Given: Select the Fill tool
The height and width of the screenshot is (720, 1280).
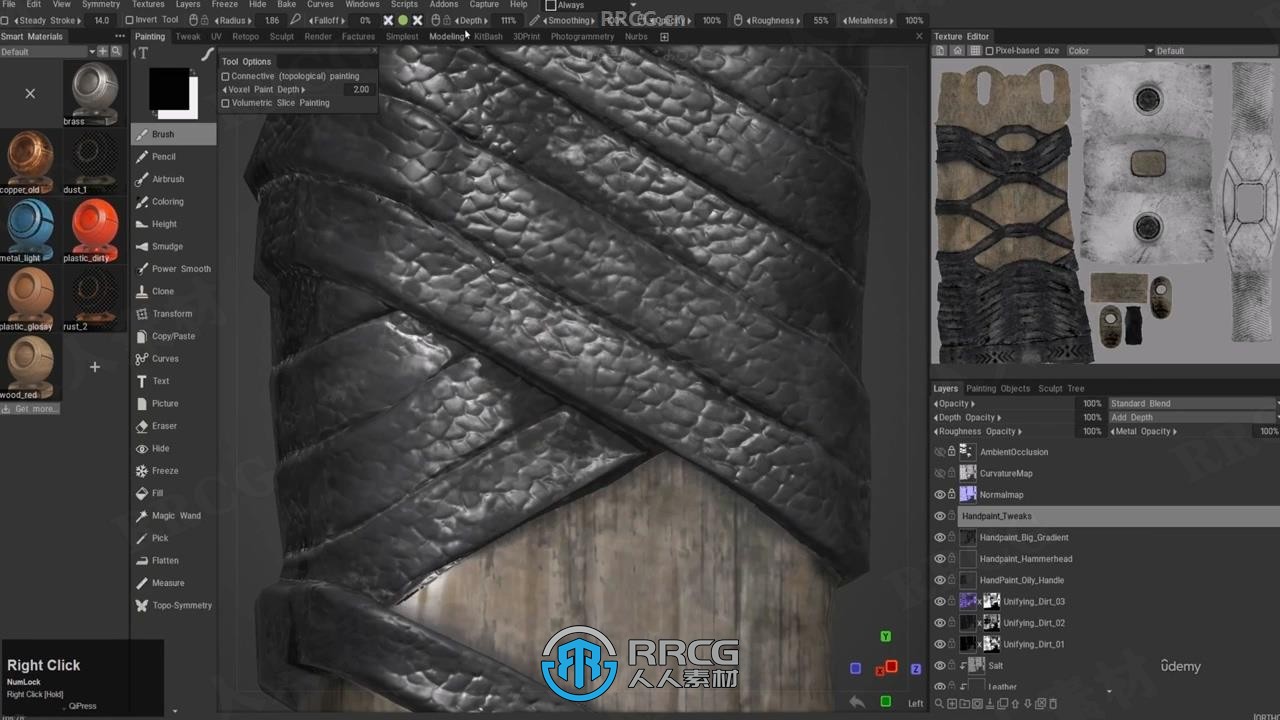Looking at the screenshot, I should click(x=173, y=493).
